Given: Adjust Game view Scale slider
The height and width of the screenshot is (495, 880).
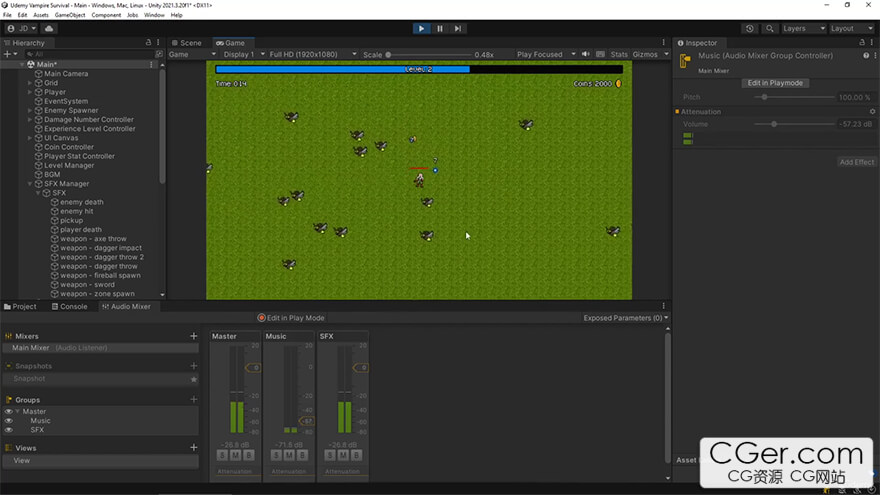Looking at the screenshot, I should click(x=428, y=55).
